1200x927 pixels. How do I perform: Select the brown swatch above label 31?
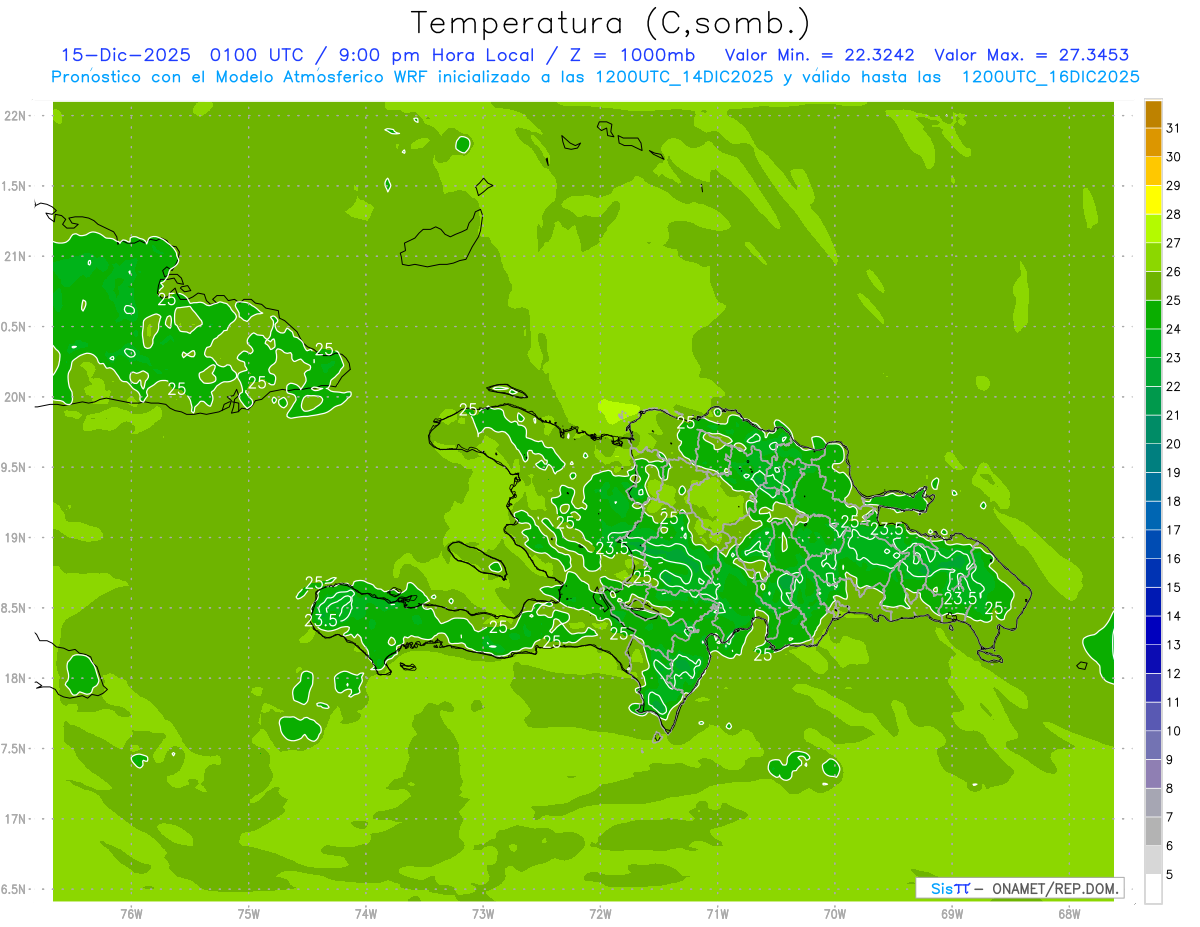(1153, 114)
